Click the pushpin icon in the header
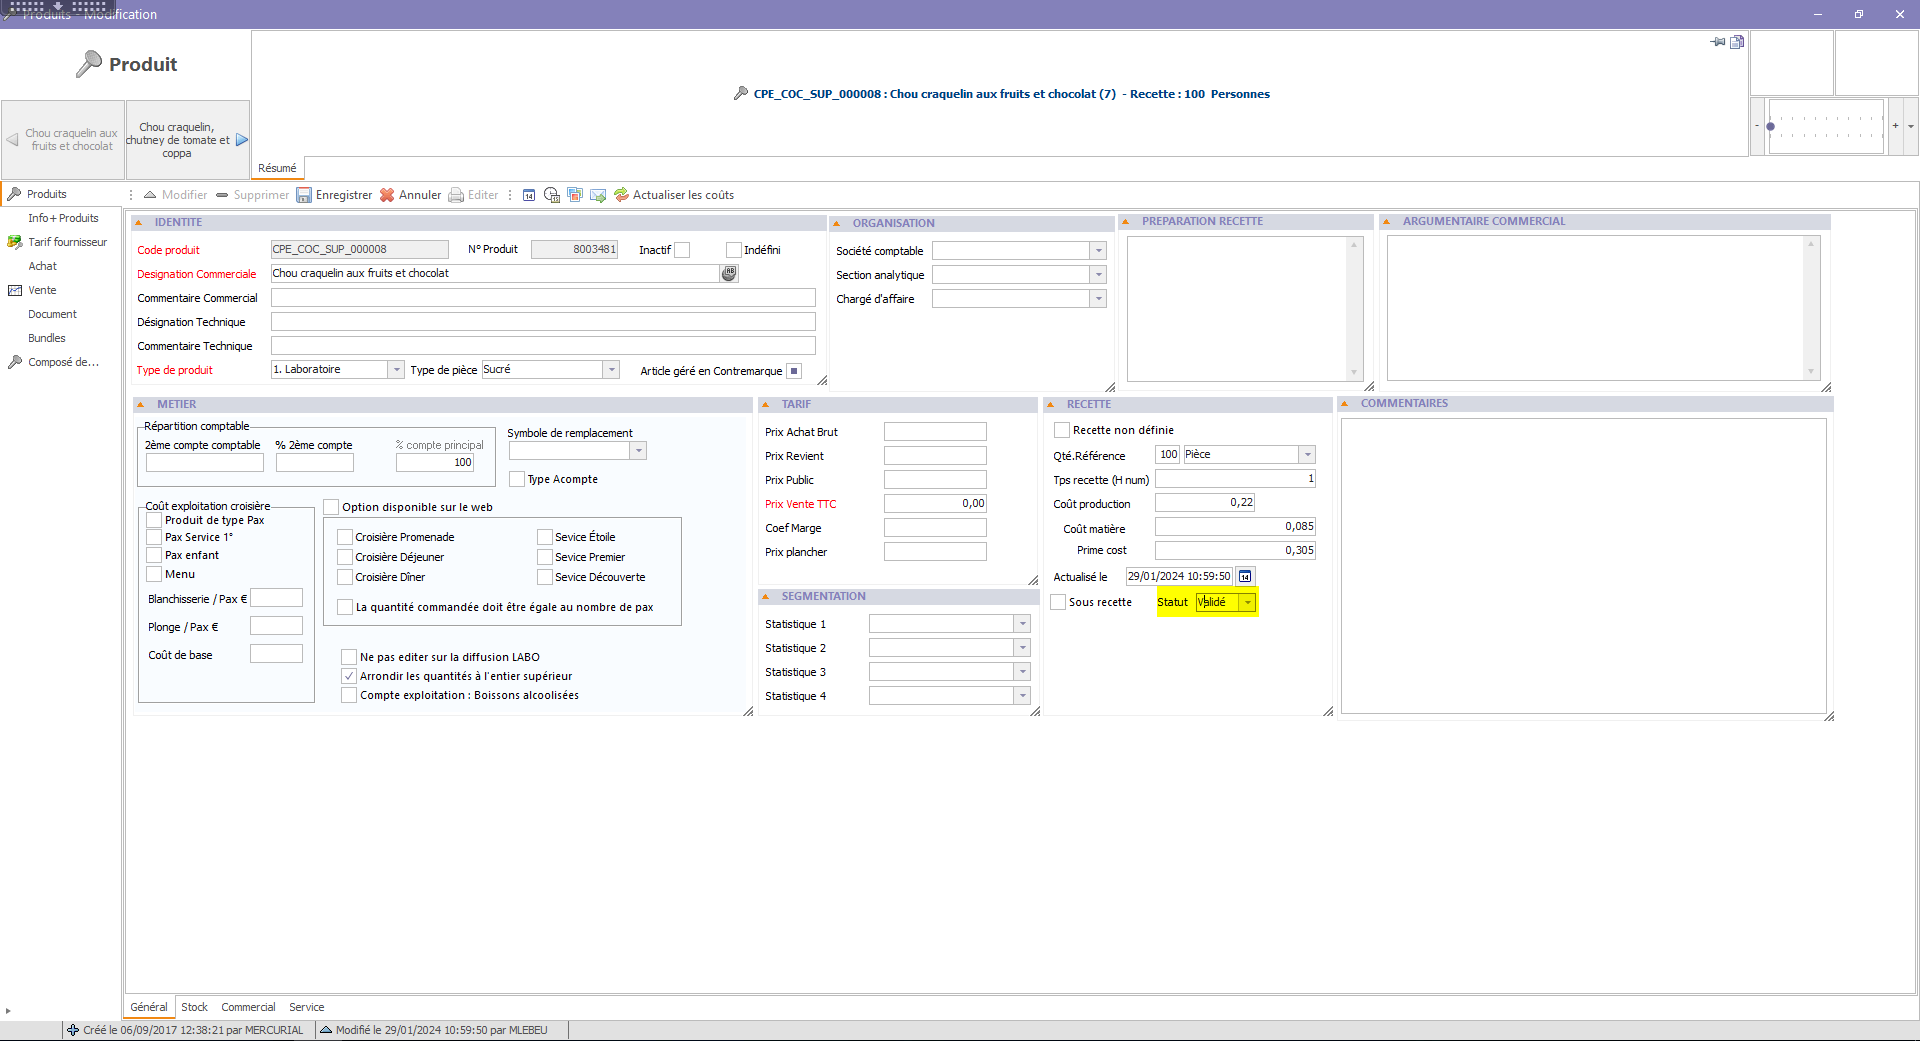The width and height of the screenshot is (1920, 1041). pyautogui.click(x=1718, y=42)
